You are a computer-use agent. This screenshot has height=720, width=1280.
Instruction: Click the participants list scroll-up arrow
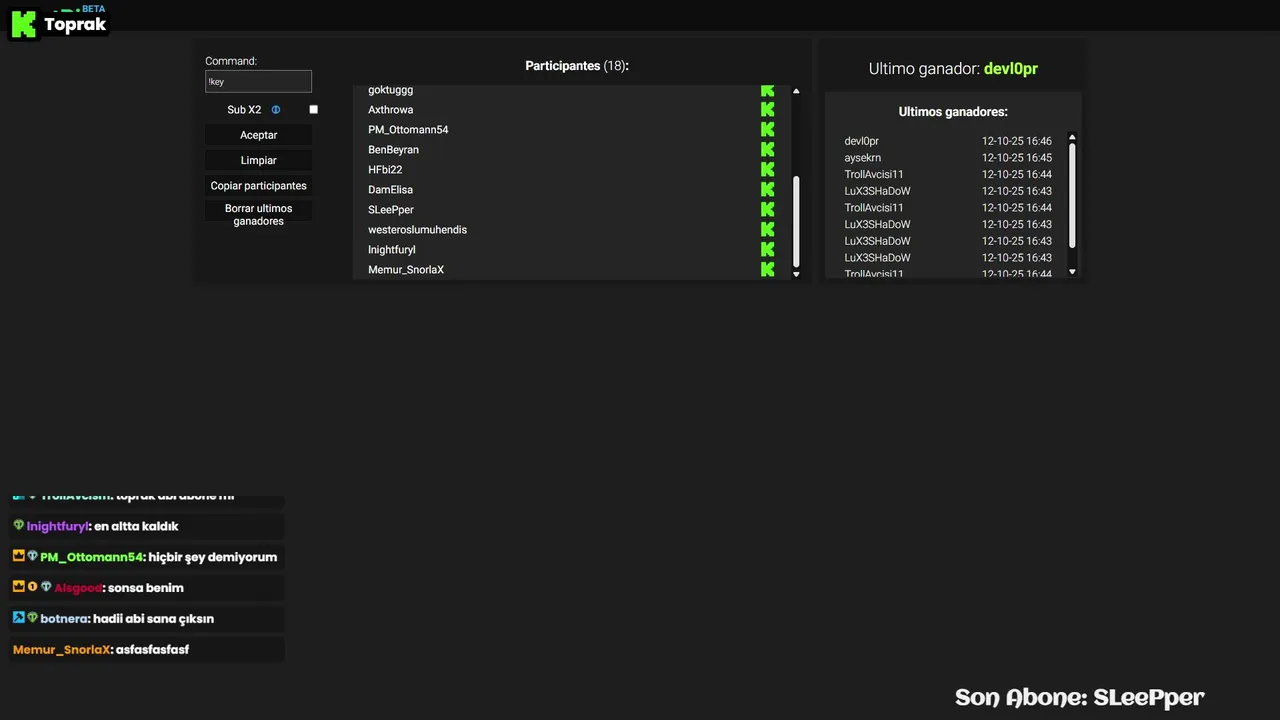(x=796, y=91)
